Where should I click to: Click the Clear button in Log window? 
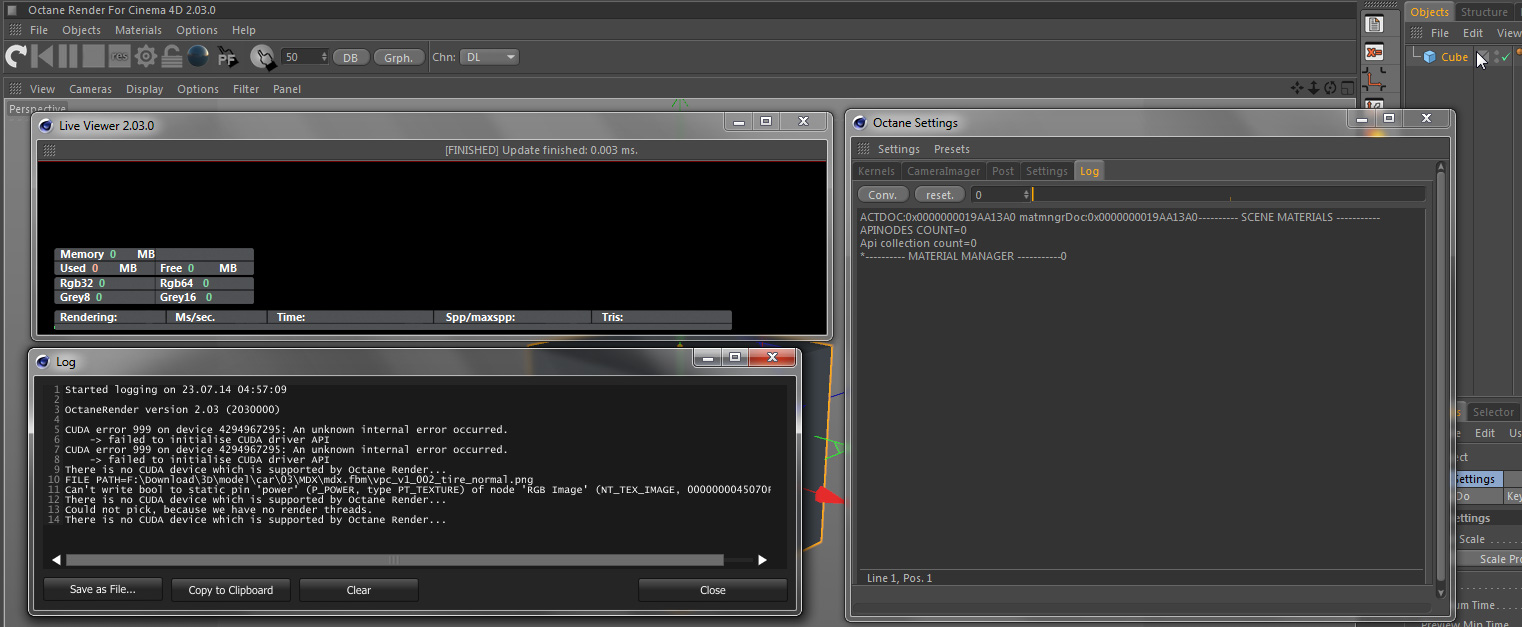[x=358, y=590]
